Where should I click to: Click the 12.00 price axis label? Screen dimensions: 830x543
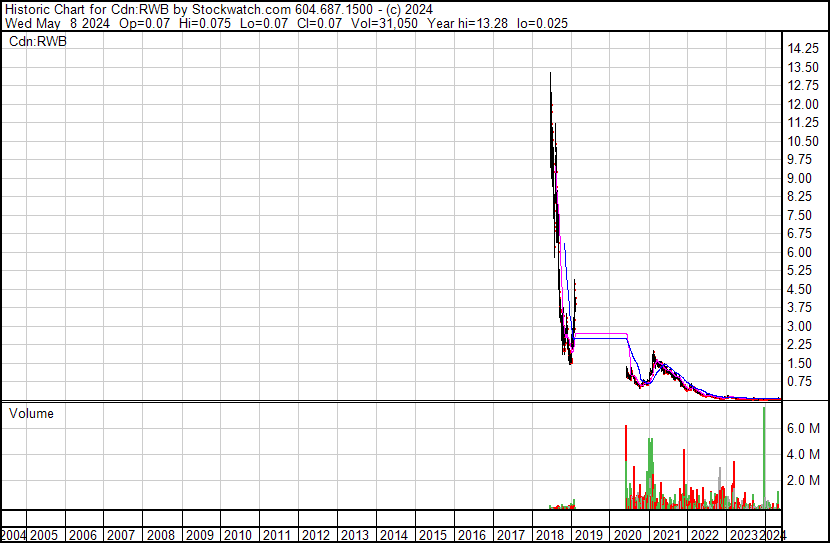[x=803, y=104]
